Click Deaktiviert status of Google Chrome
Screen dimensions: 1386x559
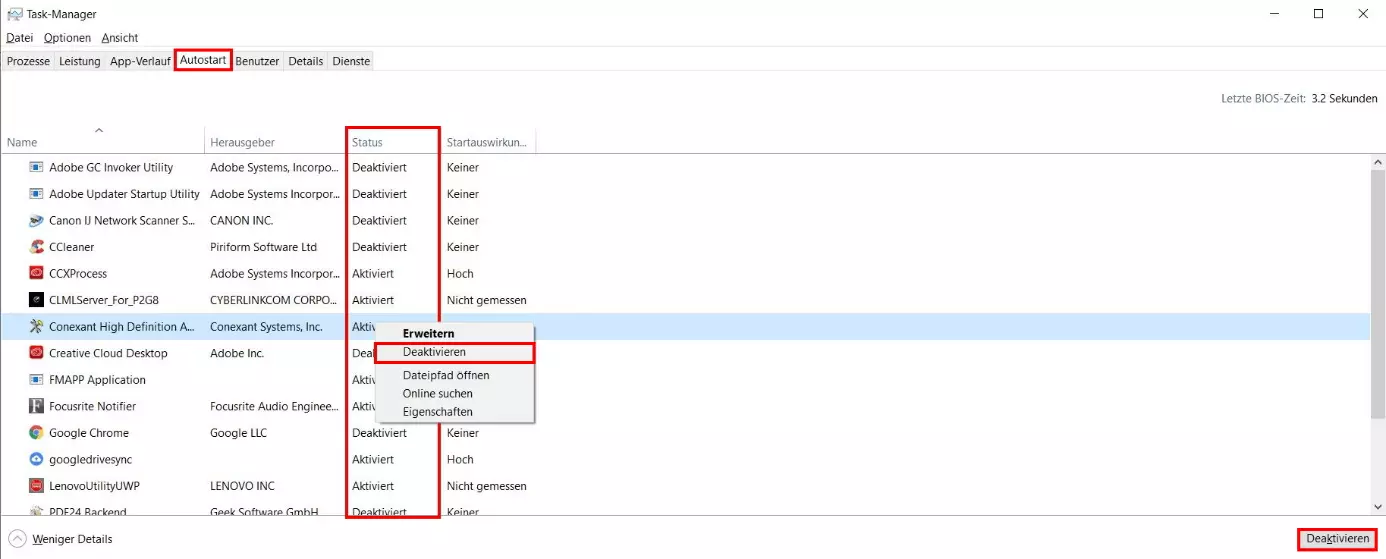[379, 433]
